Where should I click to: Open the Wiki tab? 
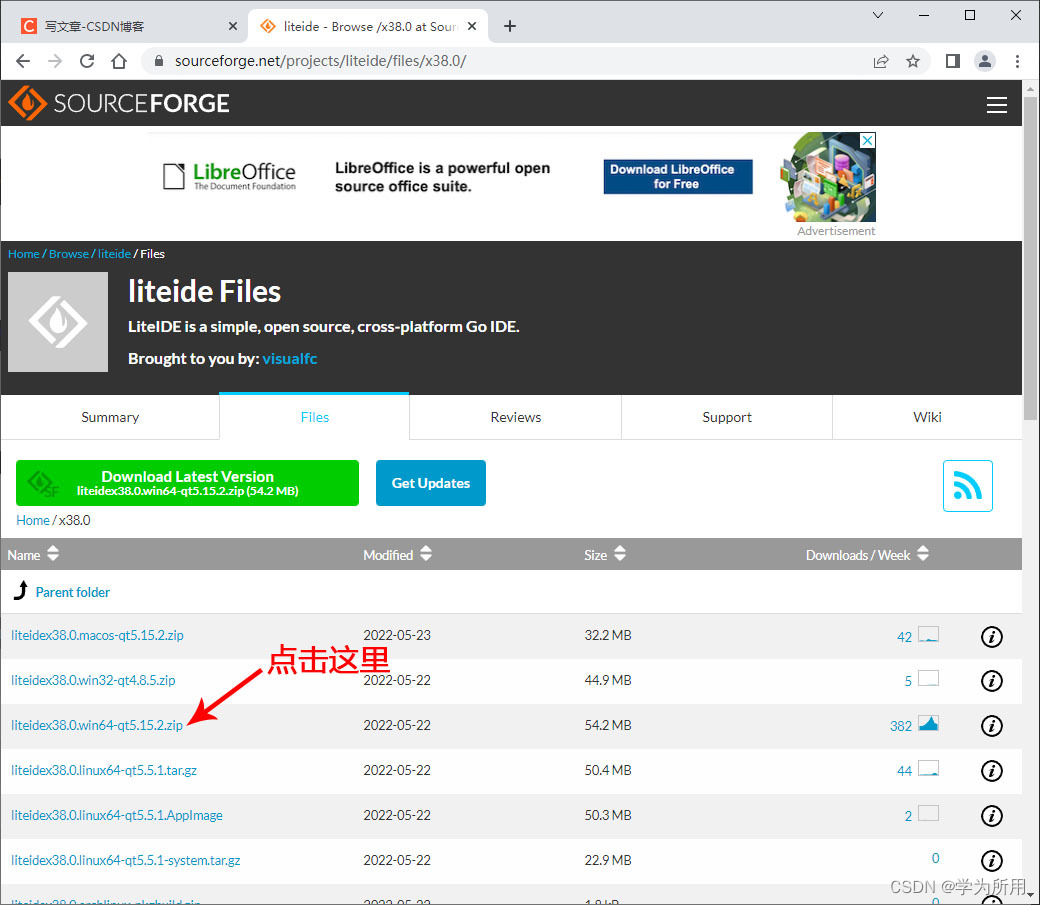click(x=927, y=417)
